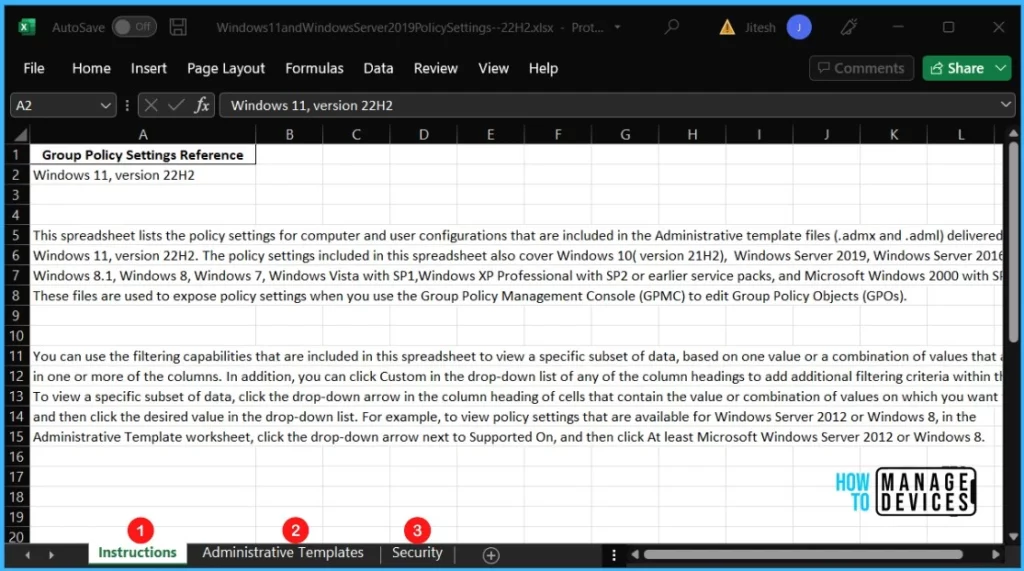Click the next sheet navigation arrow
1024x571 pixels.
click(x=51, y=555)
